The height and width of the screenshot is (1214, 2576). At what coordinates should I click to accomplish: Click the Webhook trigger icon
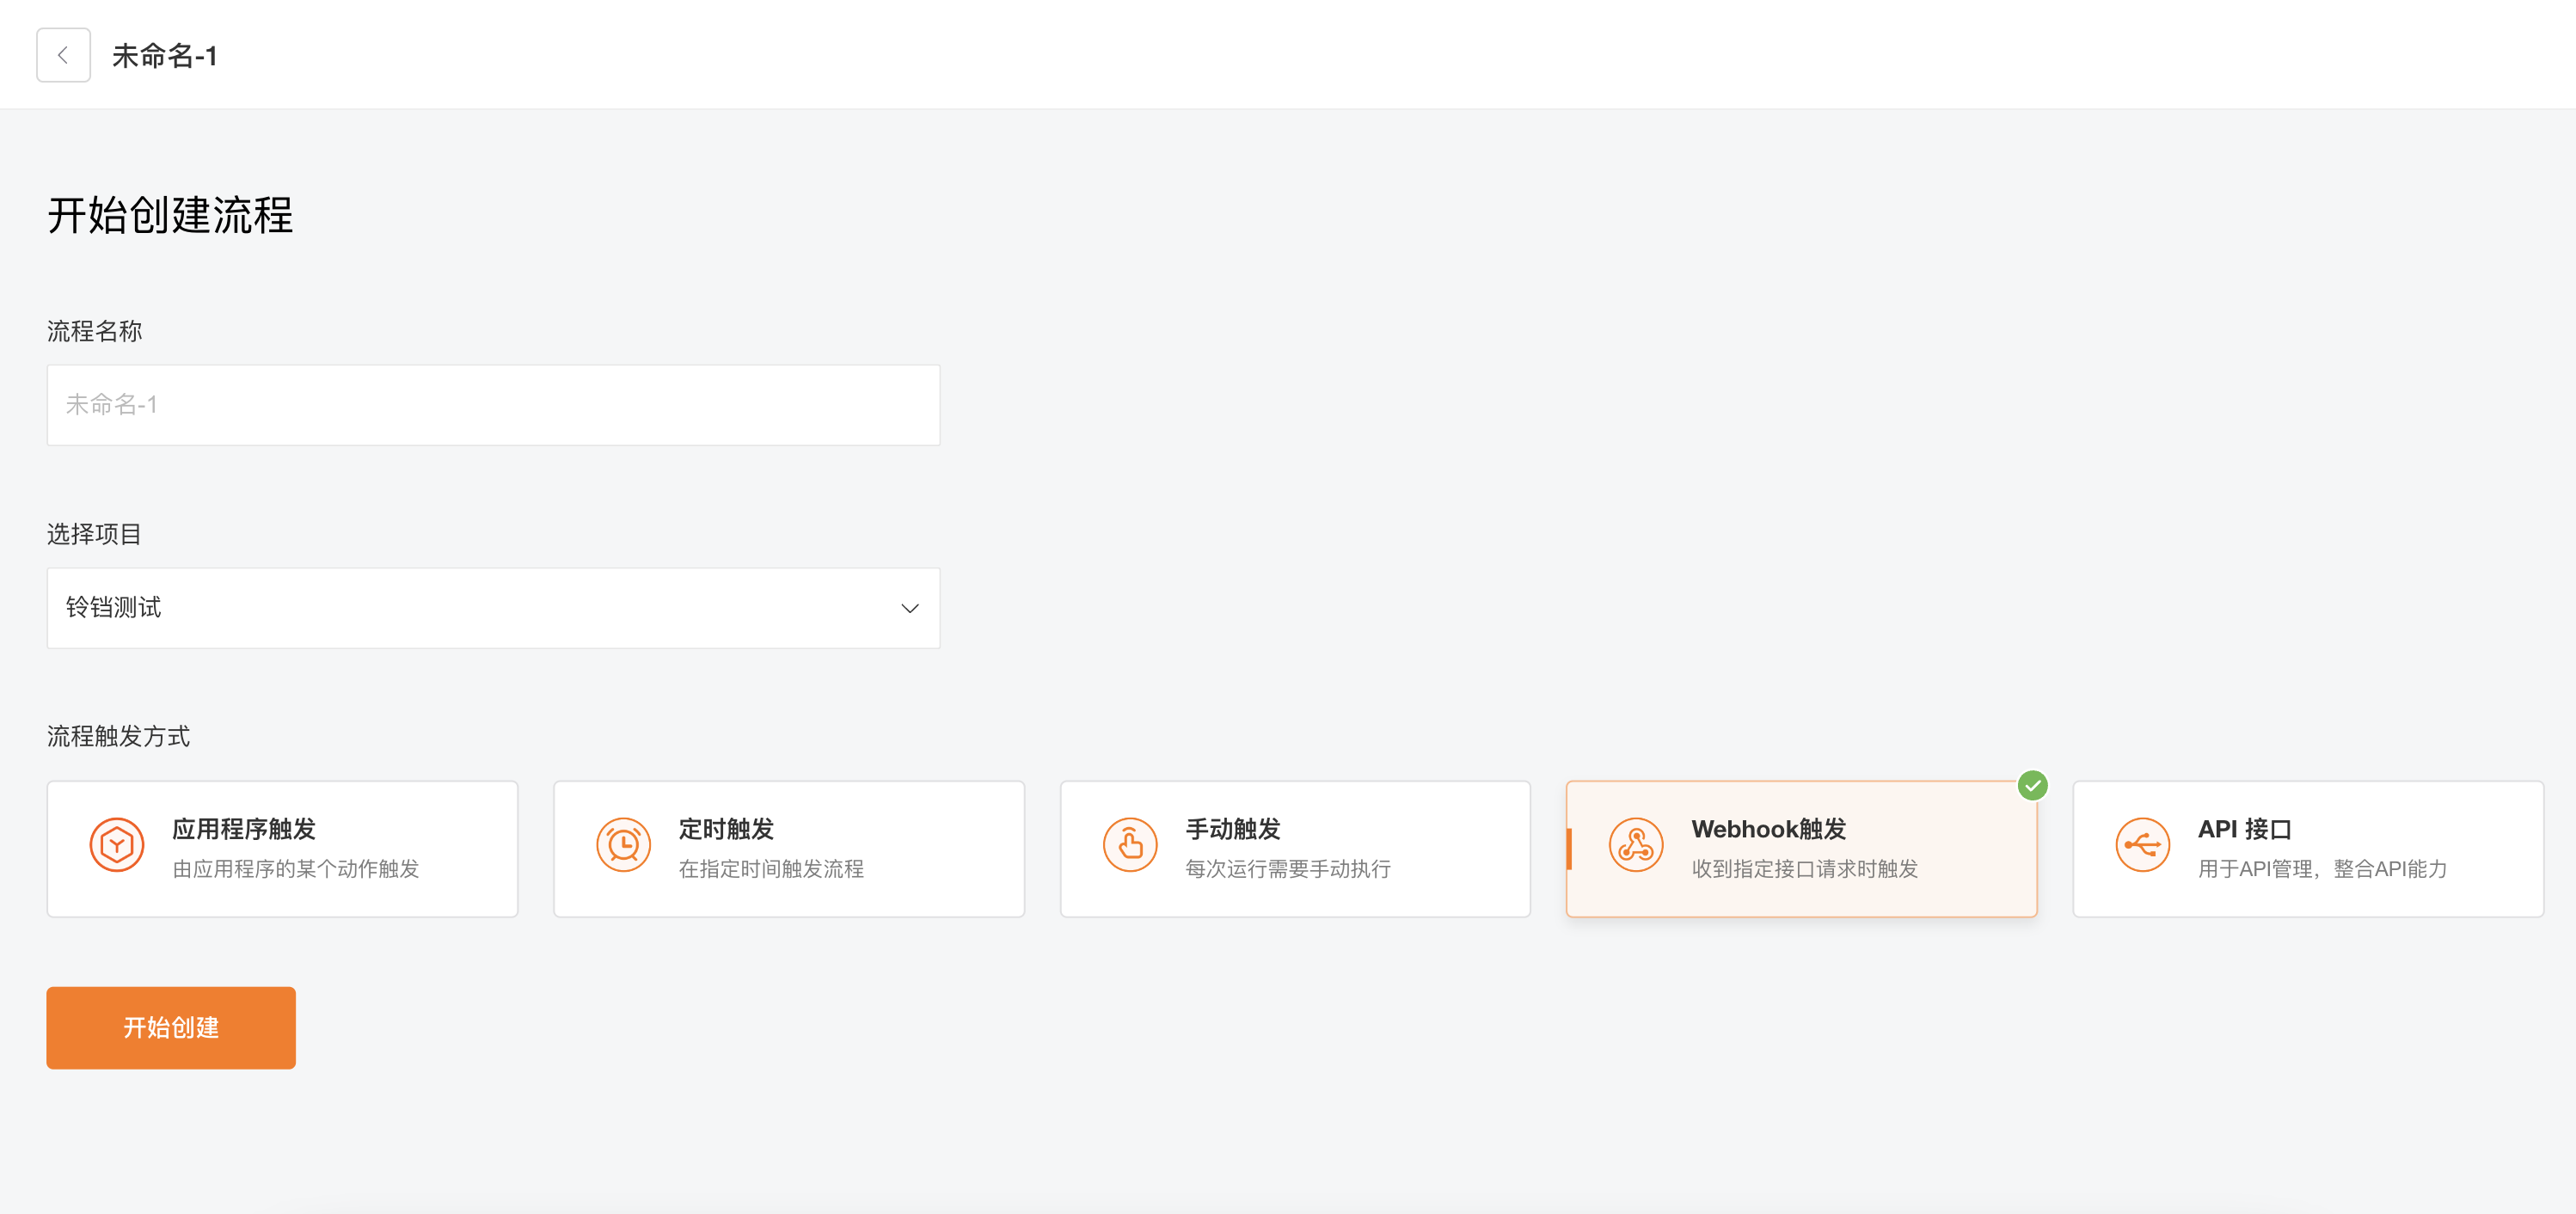1636,845
